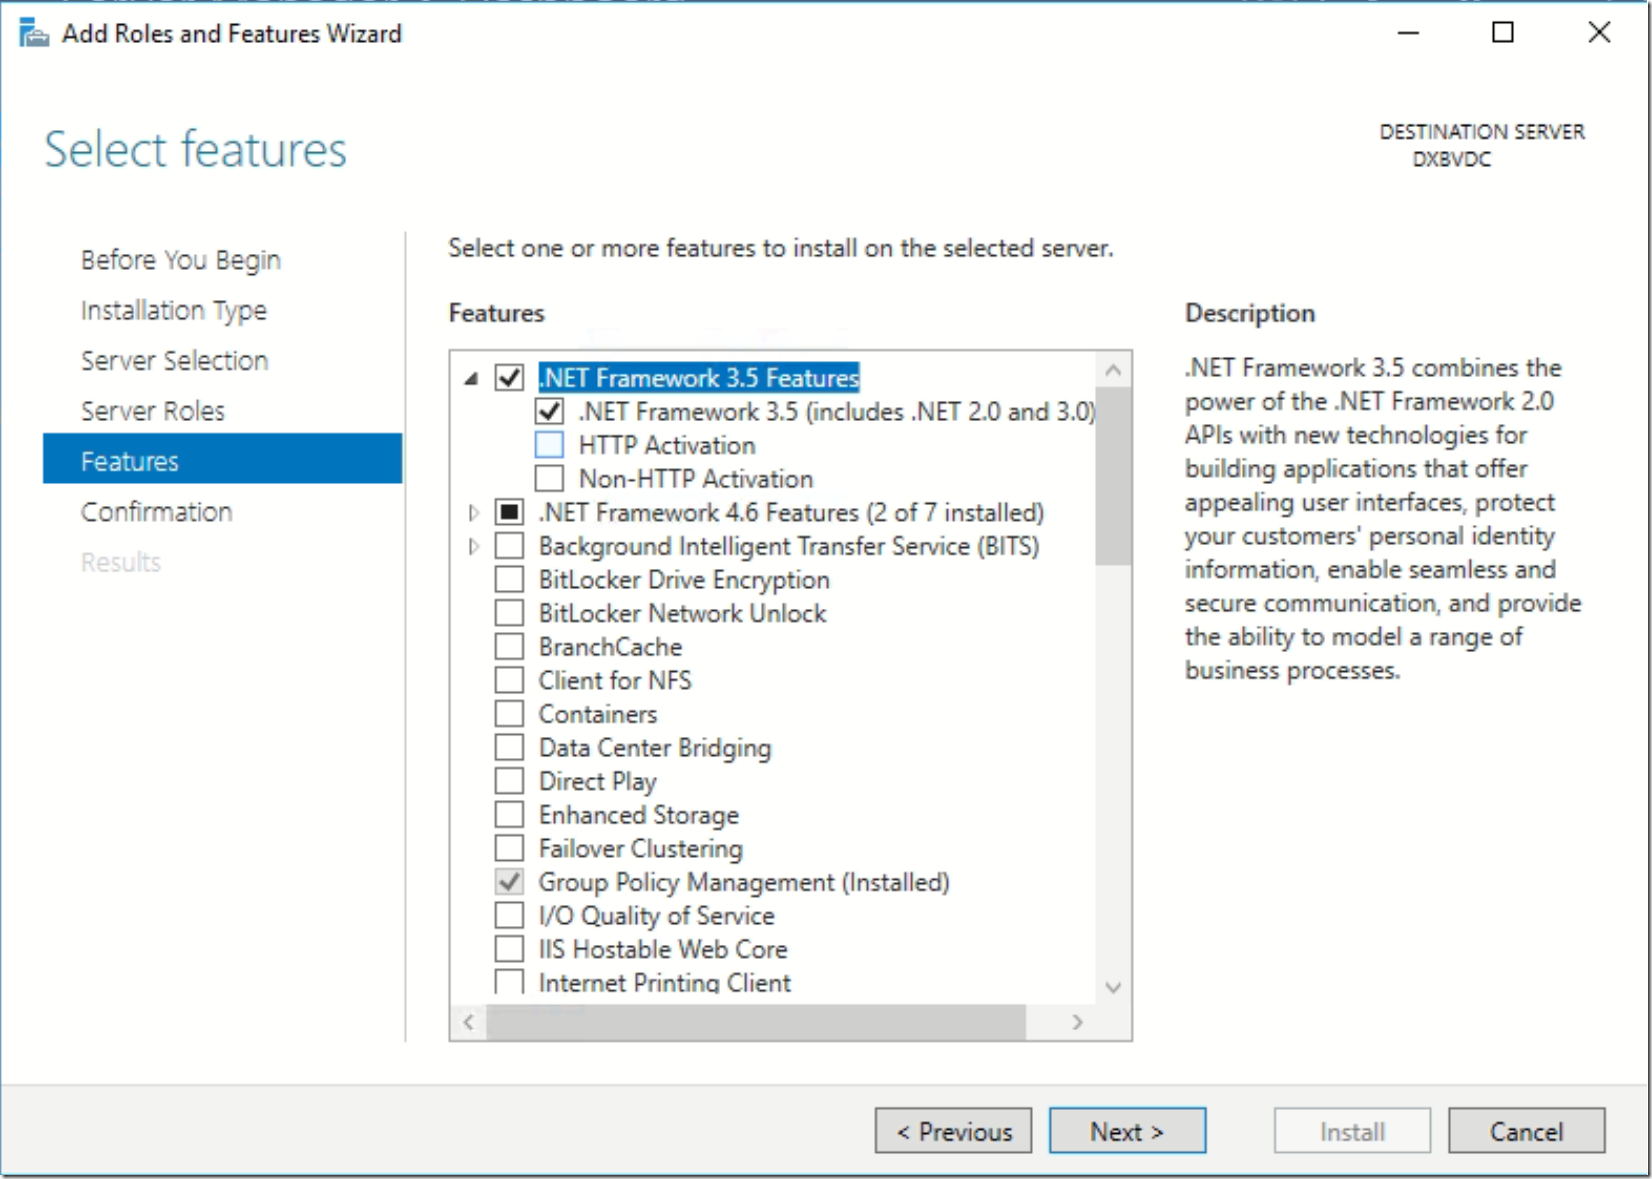Click the Next button
Screen dimensions: 1652x1179
(x=1127, y=1131)
